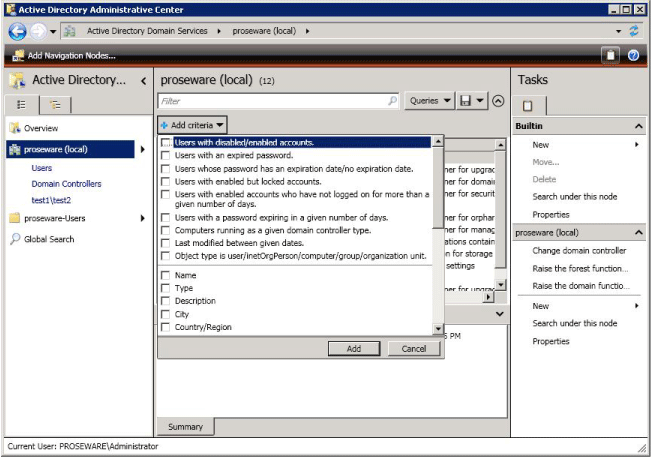Click the criteria list scroll up arrow
This screenshot has height=457, width=651.
pyautogui.click(x=438, y=142)
